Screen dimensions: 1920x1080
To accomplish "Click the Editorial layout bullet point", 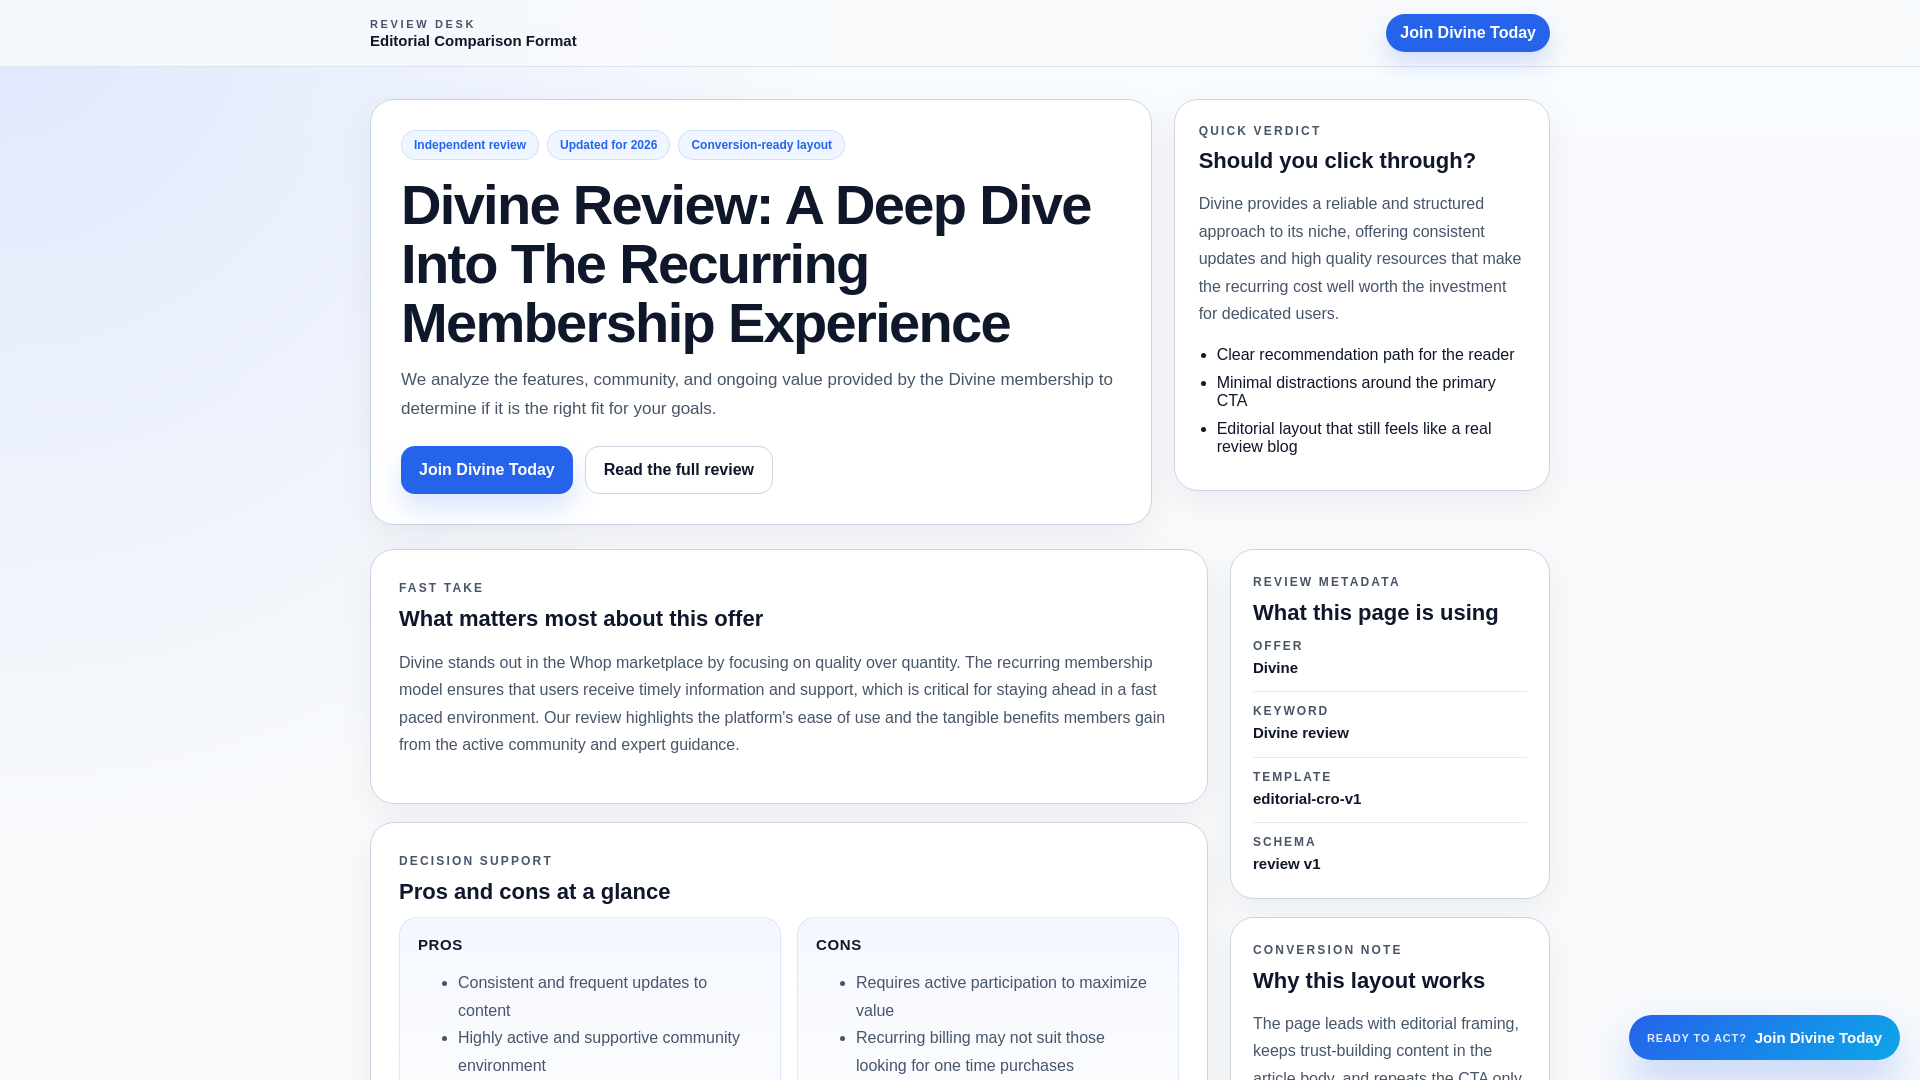I will click(1354, 438).
